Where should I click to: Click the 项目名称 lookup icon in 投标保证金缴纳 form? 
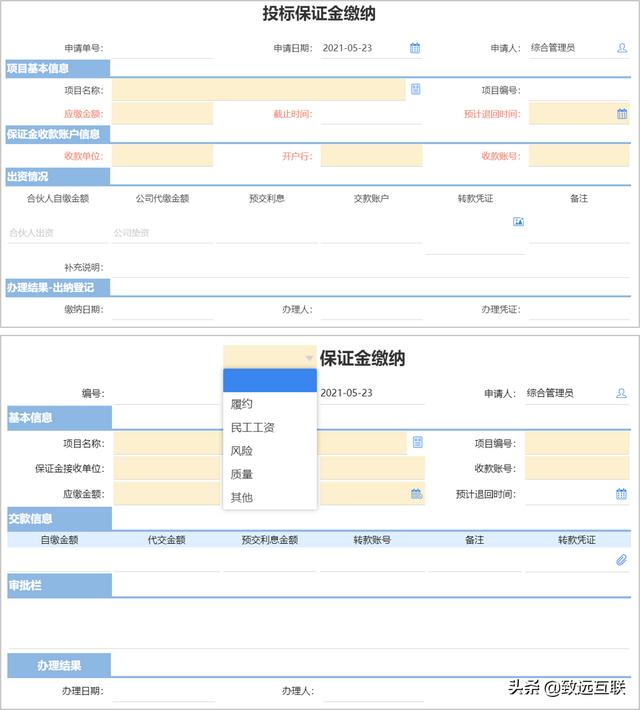click(x=415, y=89)
